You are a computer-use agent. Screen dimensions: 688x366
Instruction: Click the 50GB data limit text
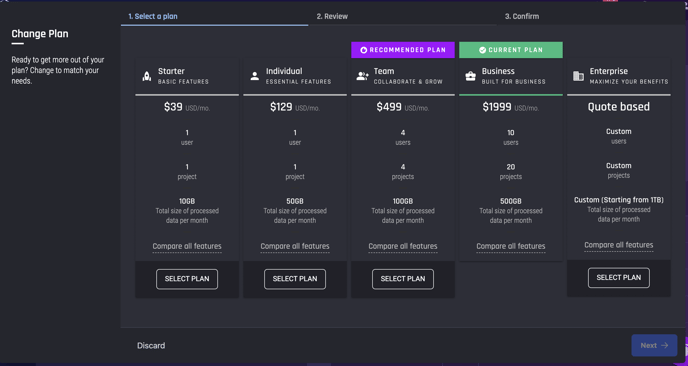click(x=295, y=201)
